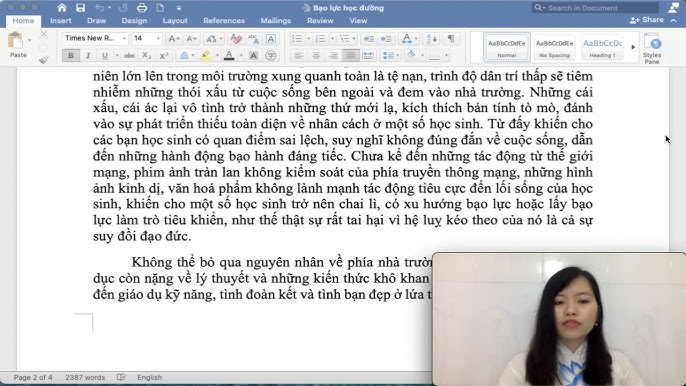Click the Format Painter brush icon

[43, 60]
